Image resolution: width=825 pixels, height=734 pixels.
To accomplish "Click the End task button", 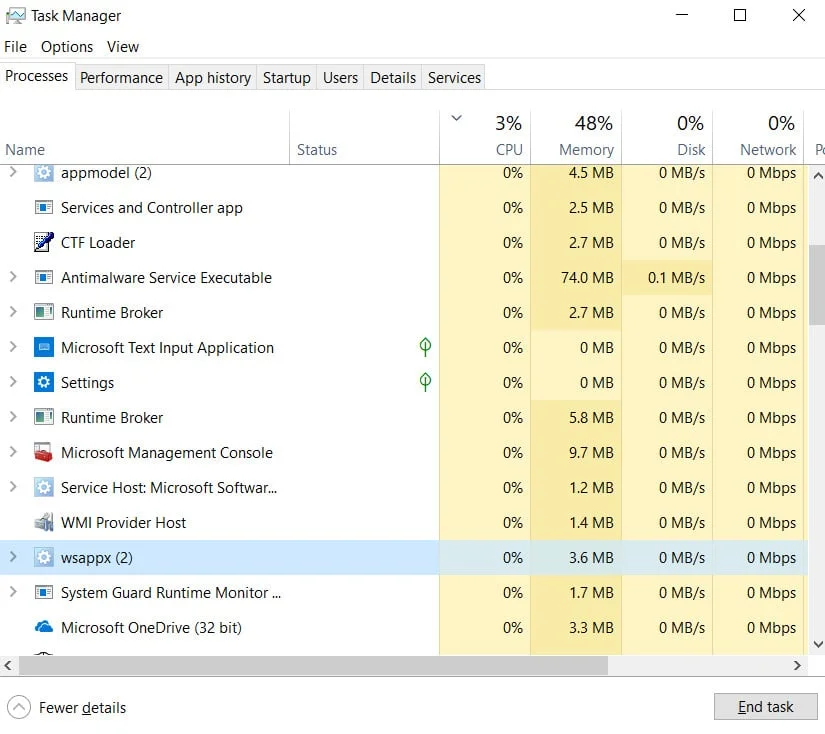I will point(766,707).
